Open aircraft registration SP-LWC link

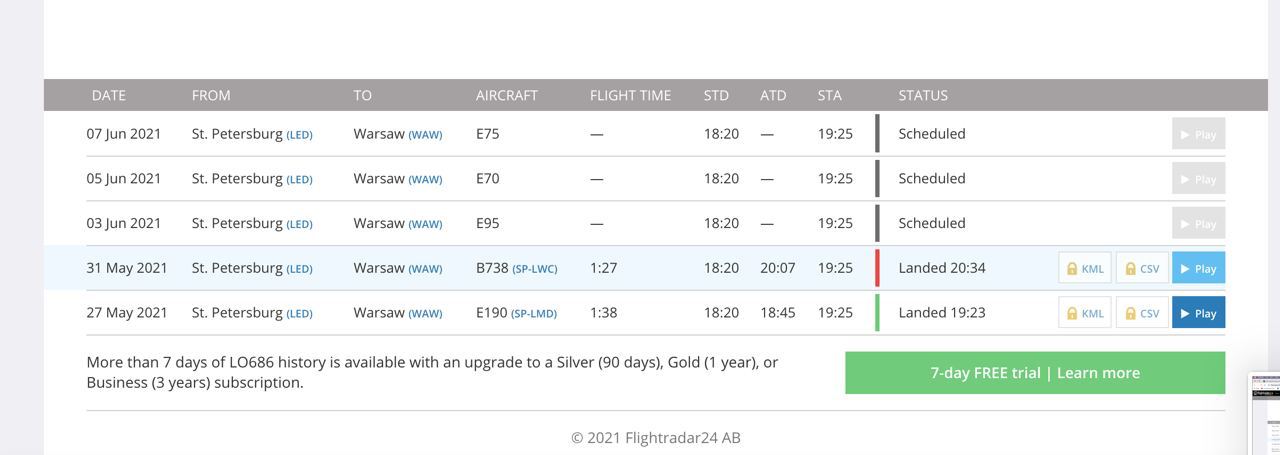pyautogui.click(x=535, y=269)
